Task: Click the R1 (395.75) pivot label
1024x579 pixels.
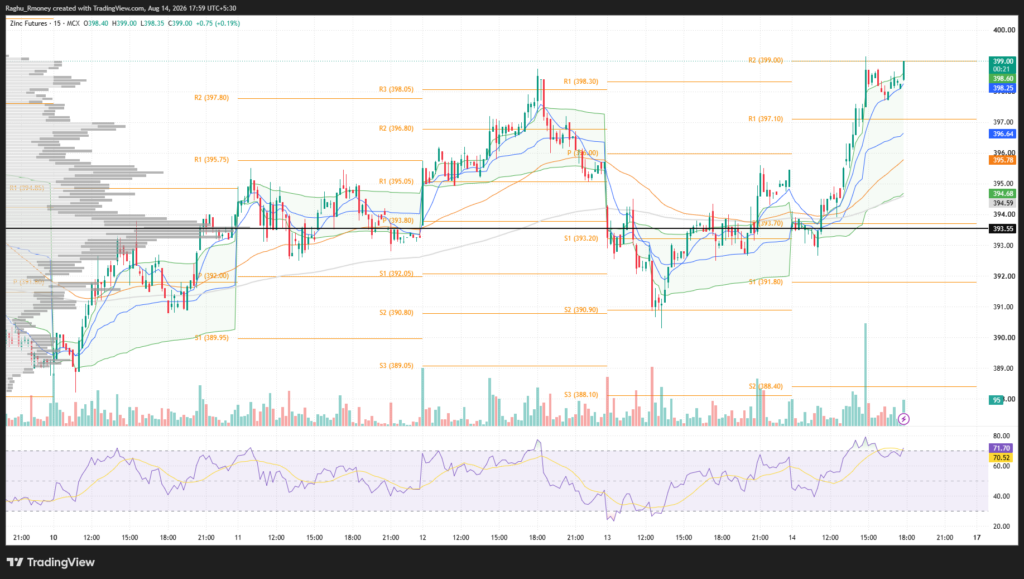Action: click(212, 159)
